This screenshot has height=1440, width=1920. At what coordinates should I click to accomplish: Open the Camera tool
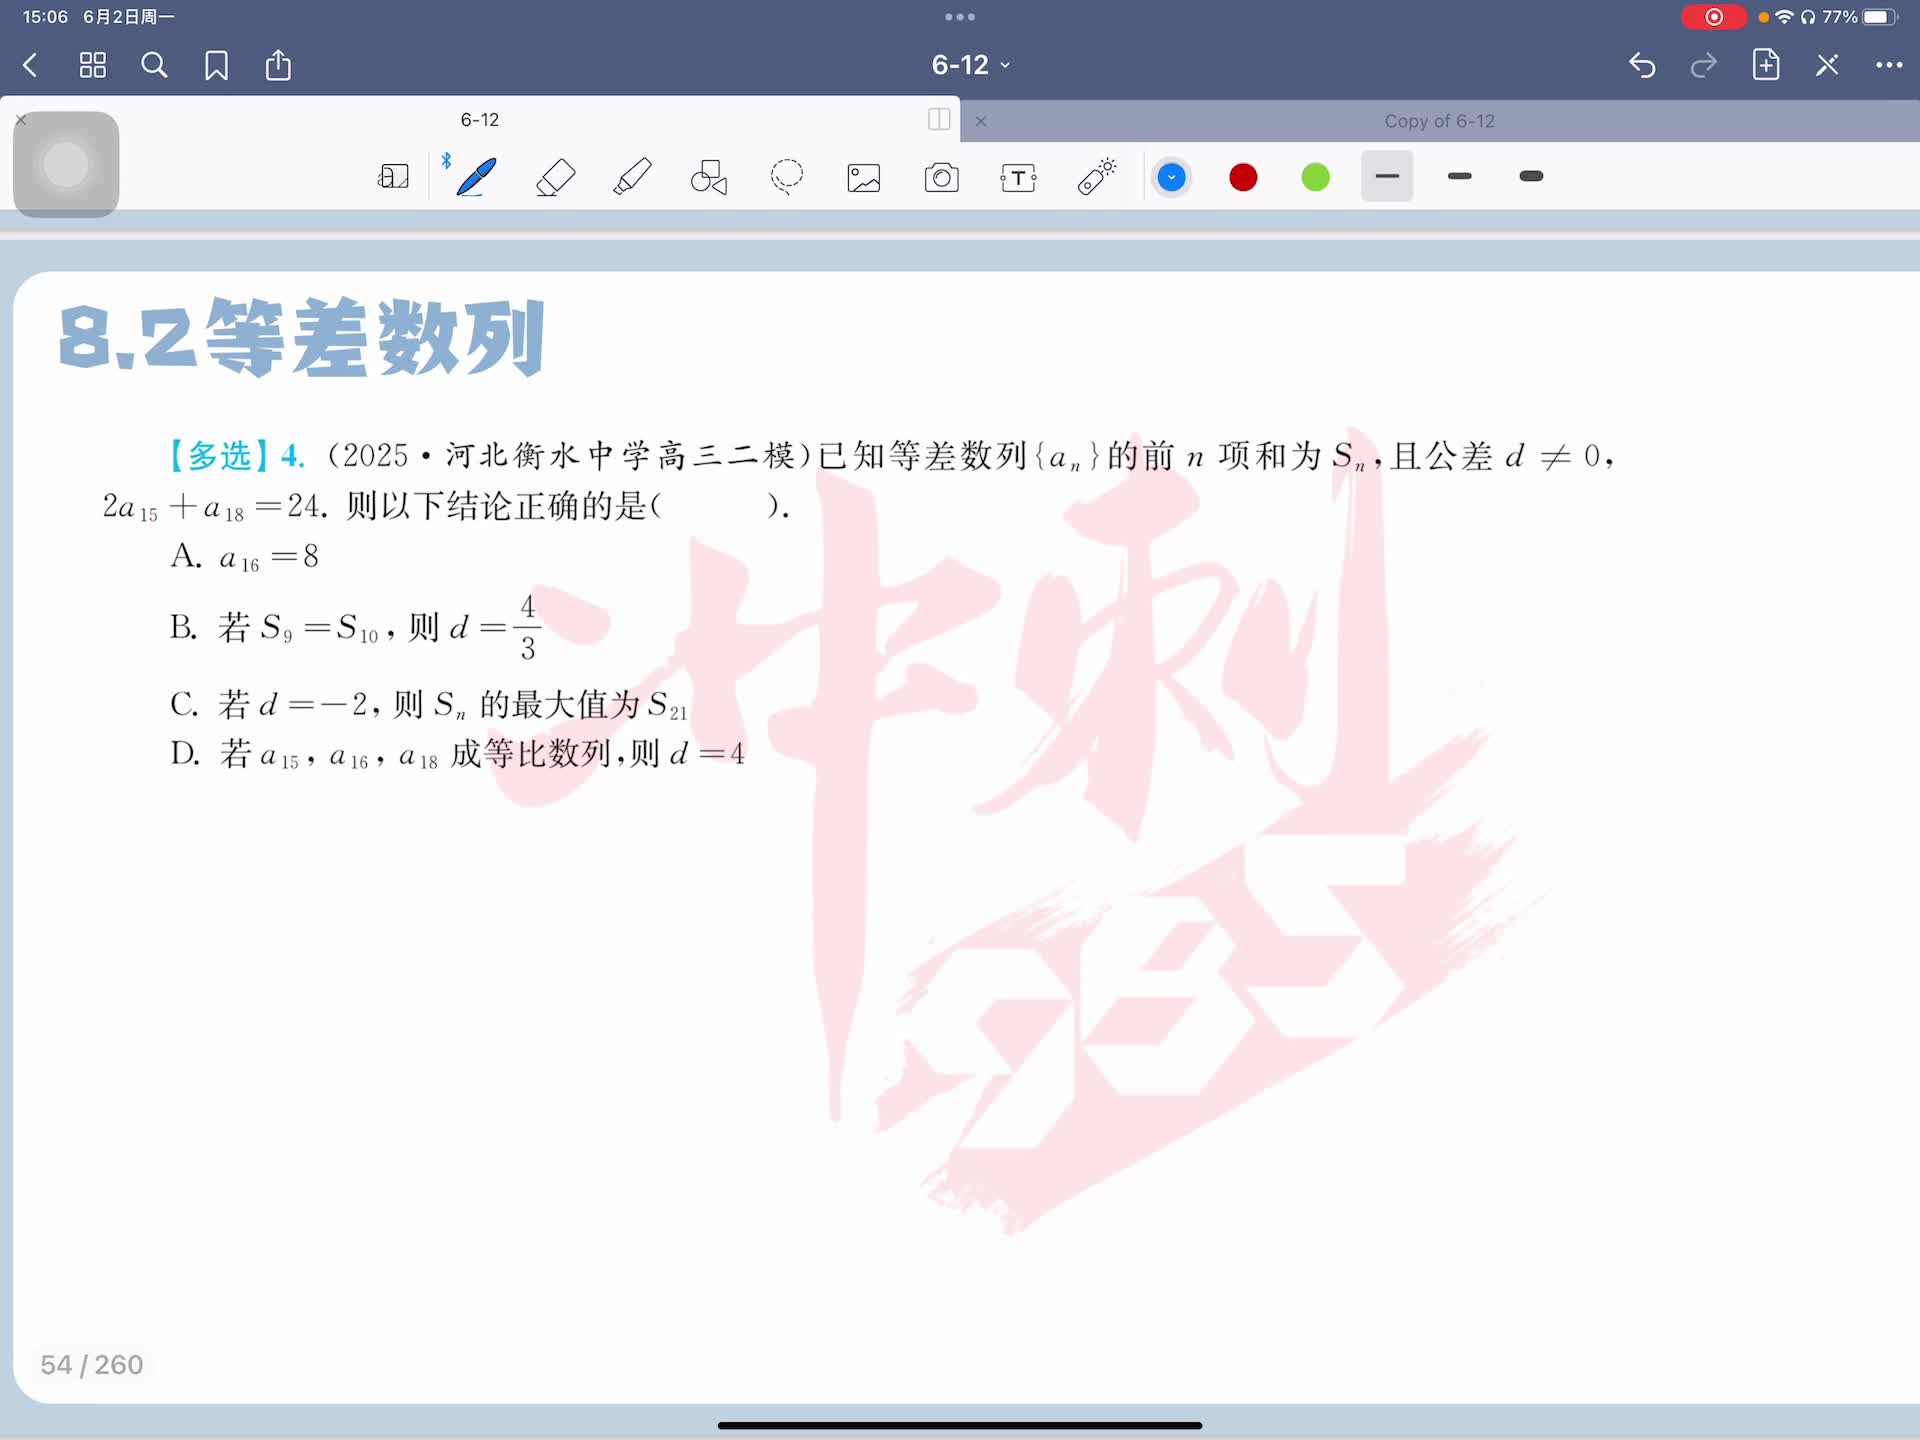pyautogui.click(x=941, y=178)
